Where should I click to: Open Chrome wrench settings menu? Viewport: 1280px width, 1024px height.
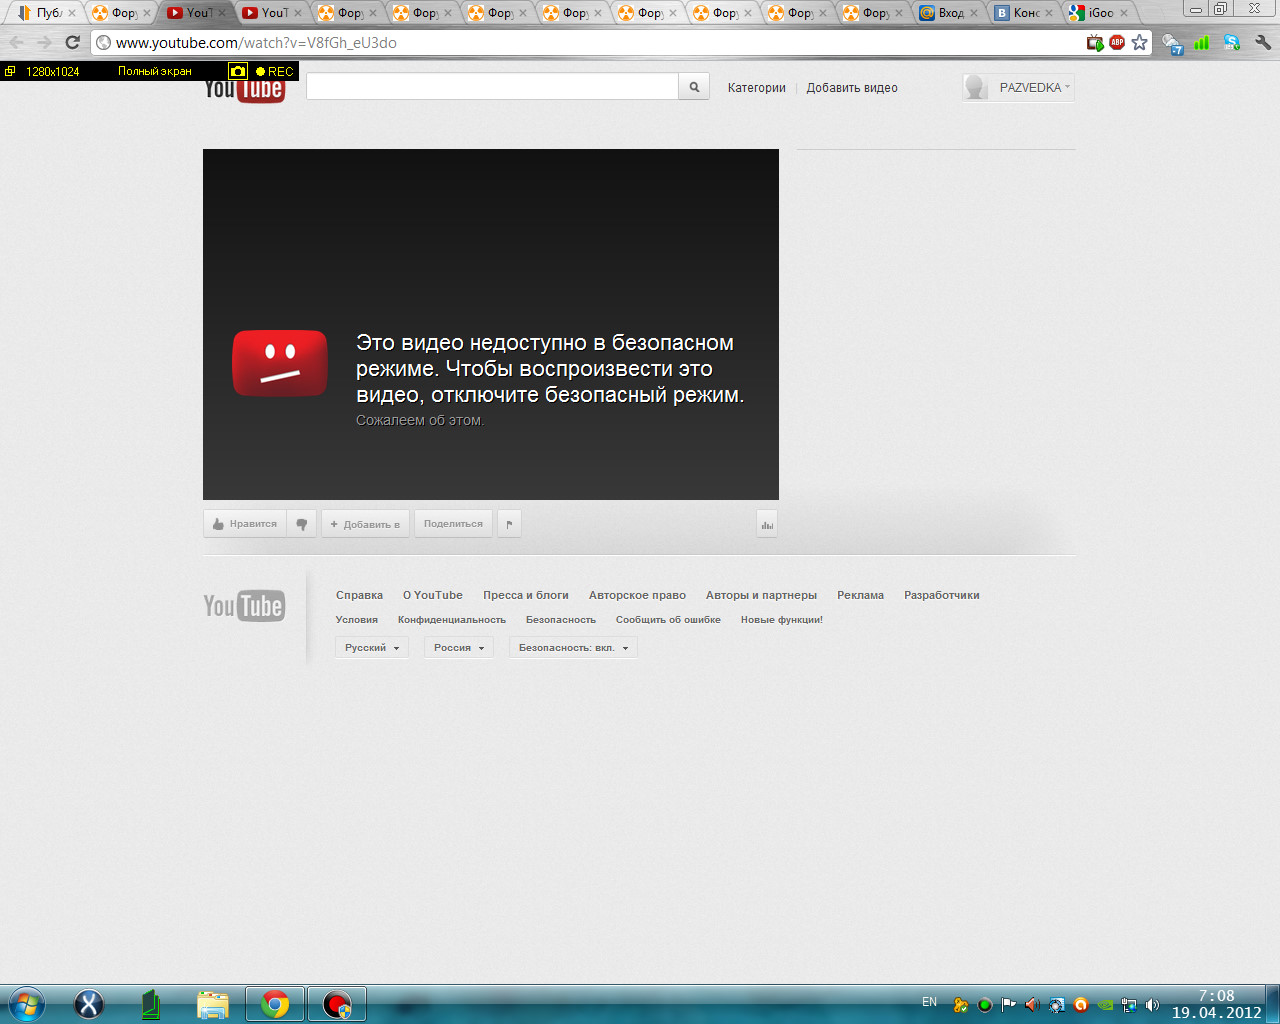(x=1263, y=42)
